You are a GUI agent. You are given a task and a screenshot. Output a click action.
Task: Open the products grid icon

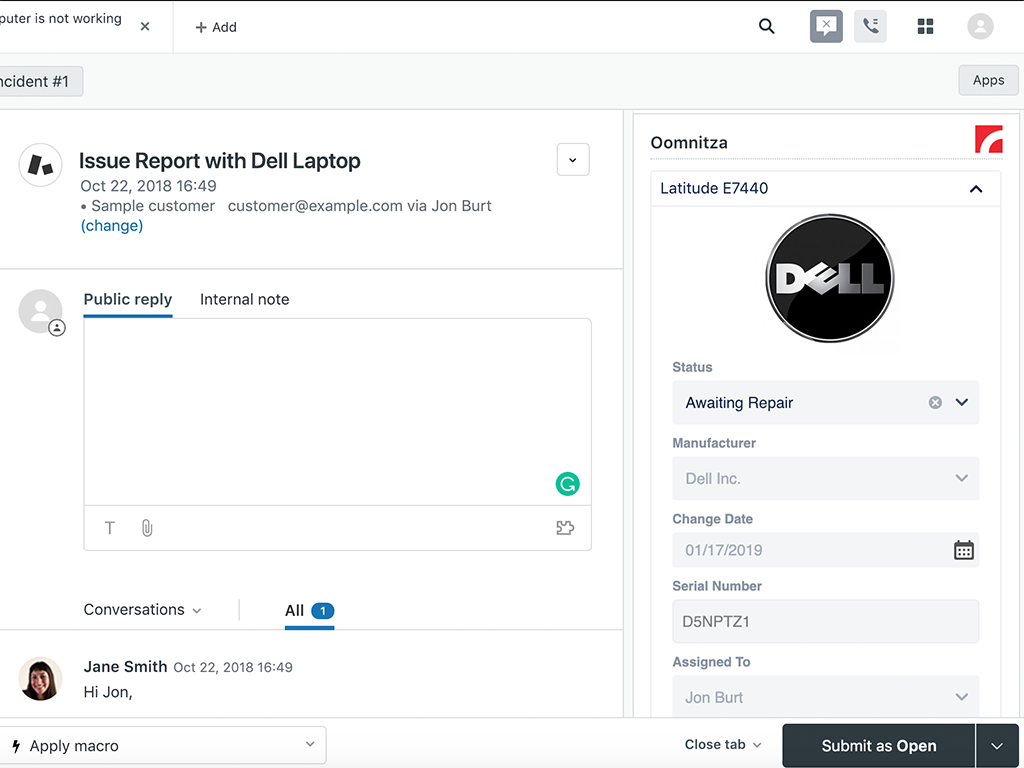(925, 27)
